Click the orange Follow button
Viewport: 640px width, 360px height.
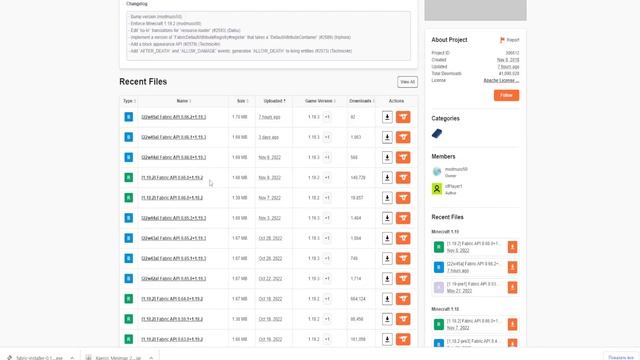506,95
